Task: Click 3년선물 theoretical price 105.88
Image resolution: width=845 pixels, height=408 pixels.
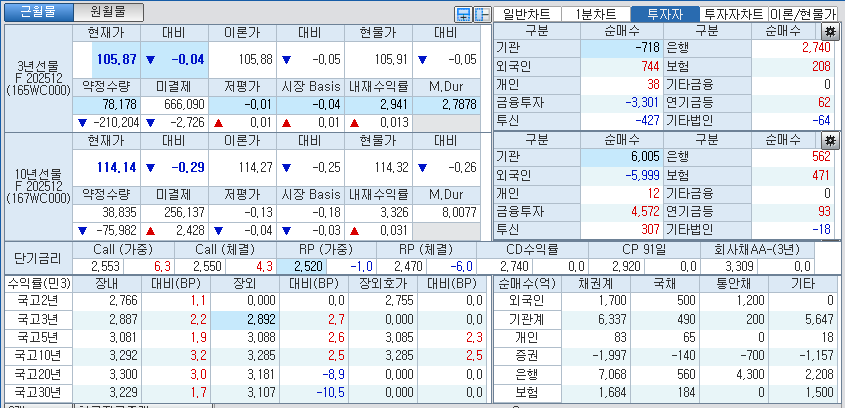Action: coord(255,59)
